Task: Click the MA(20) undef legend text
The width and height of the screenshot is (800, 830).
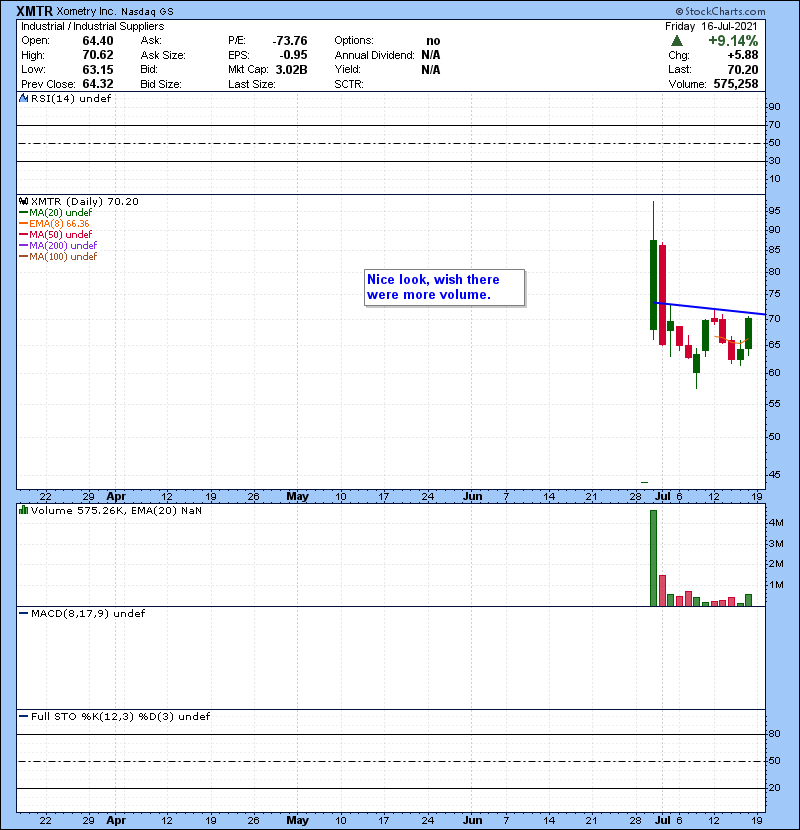Action: [x=60, y=213]
